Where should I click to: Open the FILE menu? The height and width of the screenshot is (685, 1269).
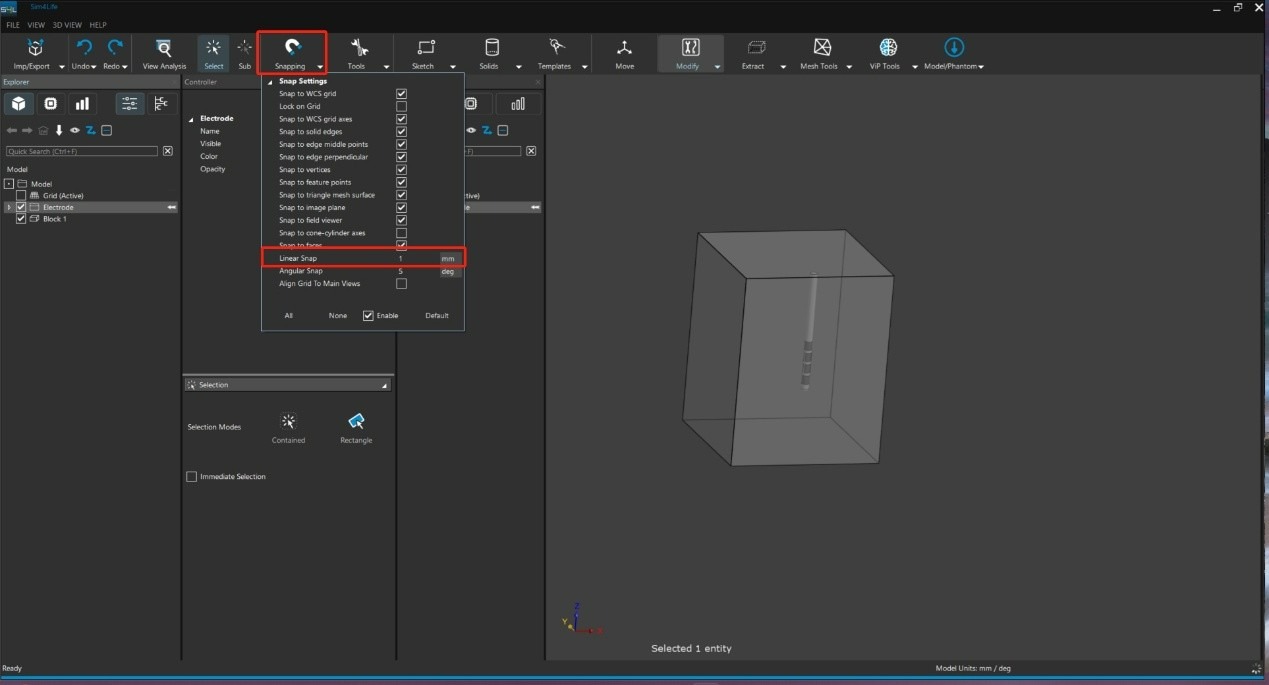coord(13,25)
